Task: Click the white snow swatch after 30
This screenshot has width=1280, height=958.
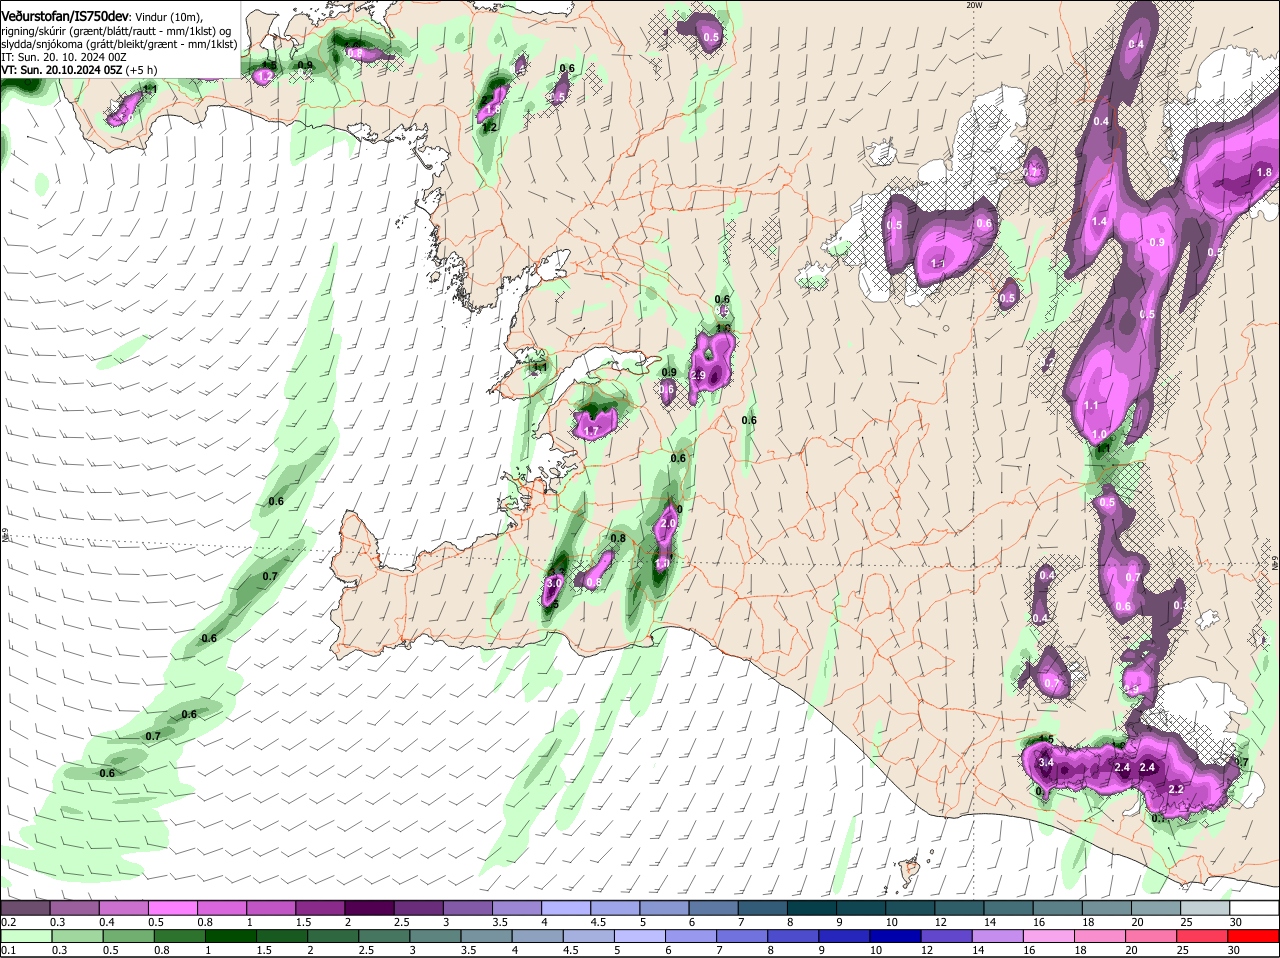Action: tap(1254, 908)
